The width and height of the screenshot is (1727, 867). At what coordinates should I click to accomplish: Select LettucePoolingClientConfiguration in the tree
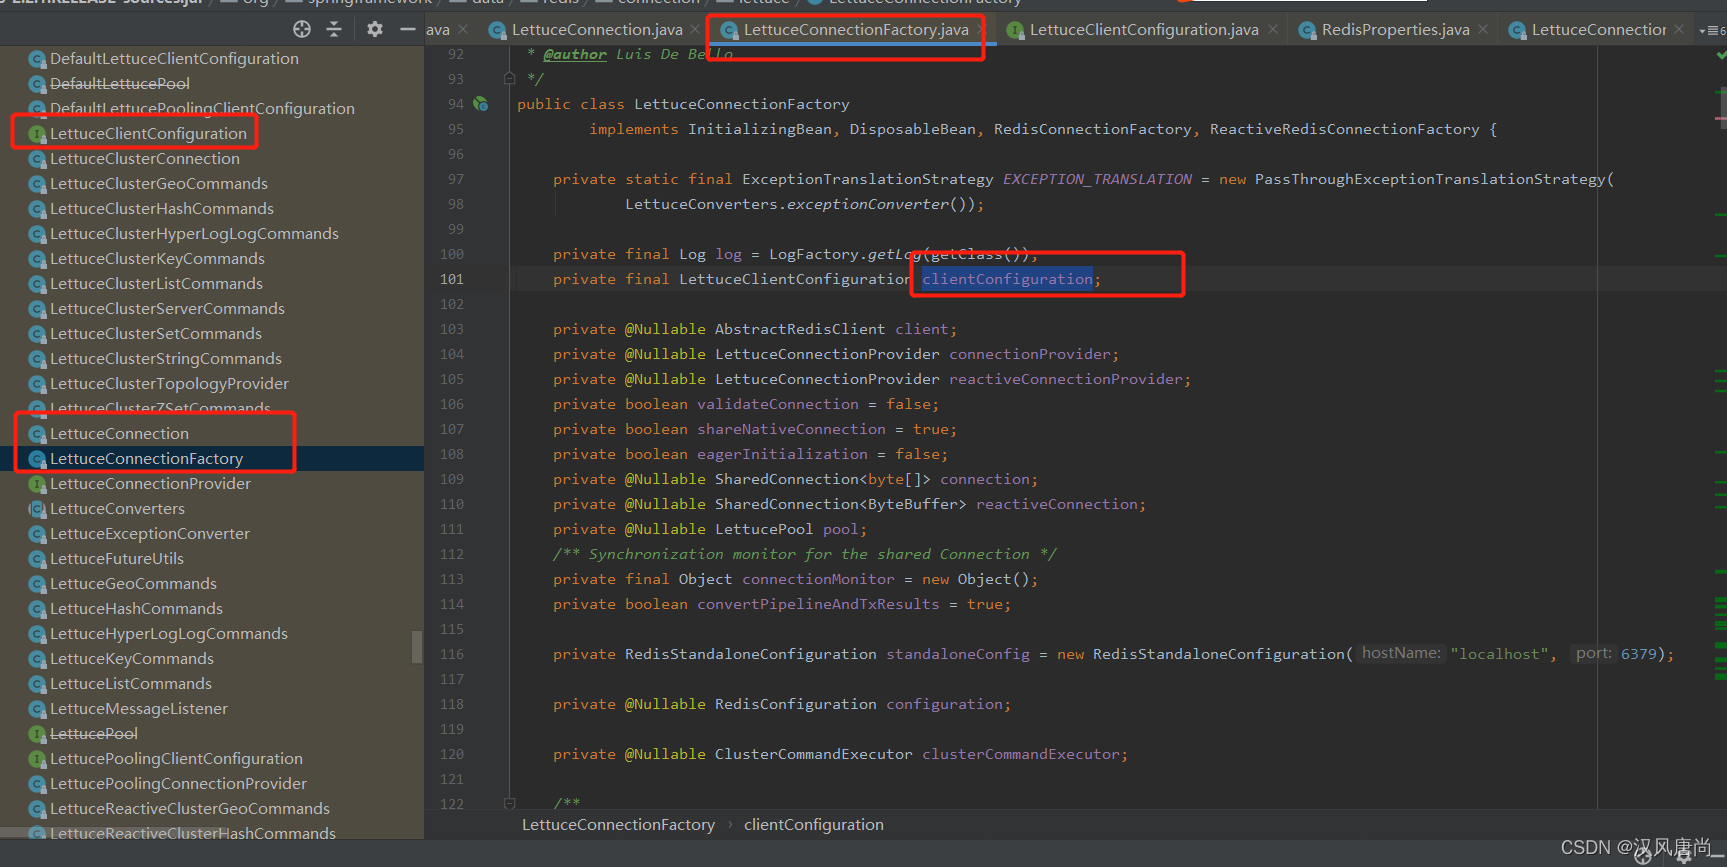[176, 759]
